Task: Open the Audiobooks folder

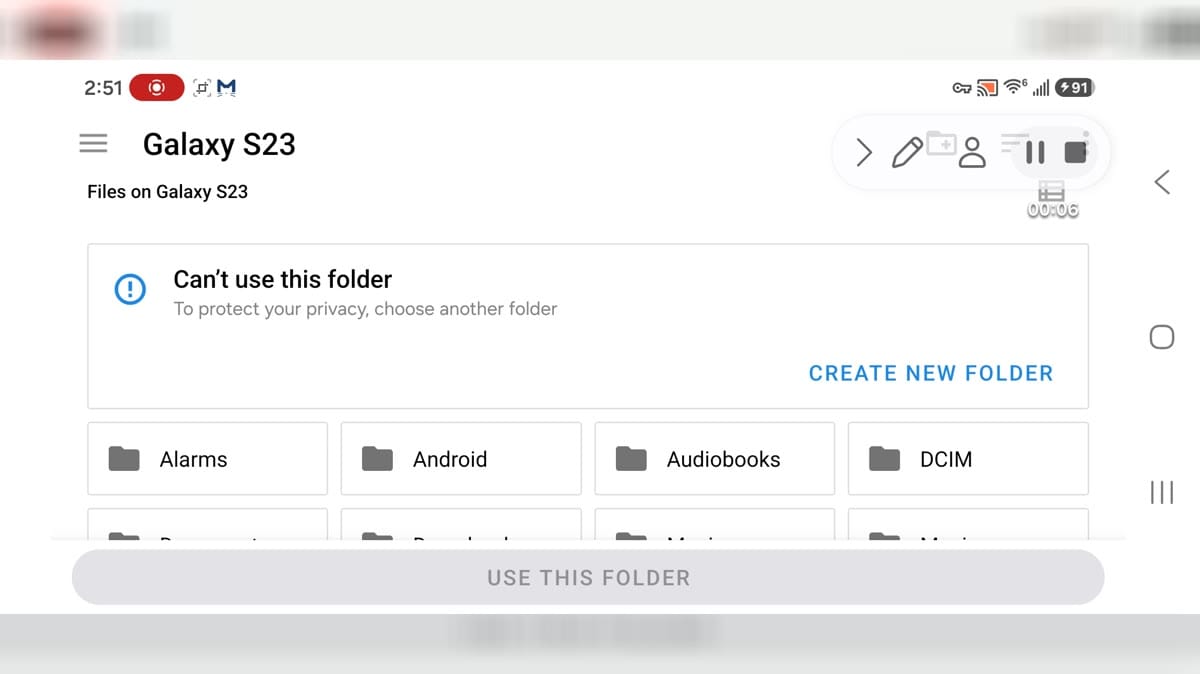Action: [x=714, y=459]
